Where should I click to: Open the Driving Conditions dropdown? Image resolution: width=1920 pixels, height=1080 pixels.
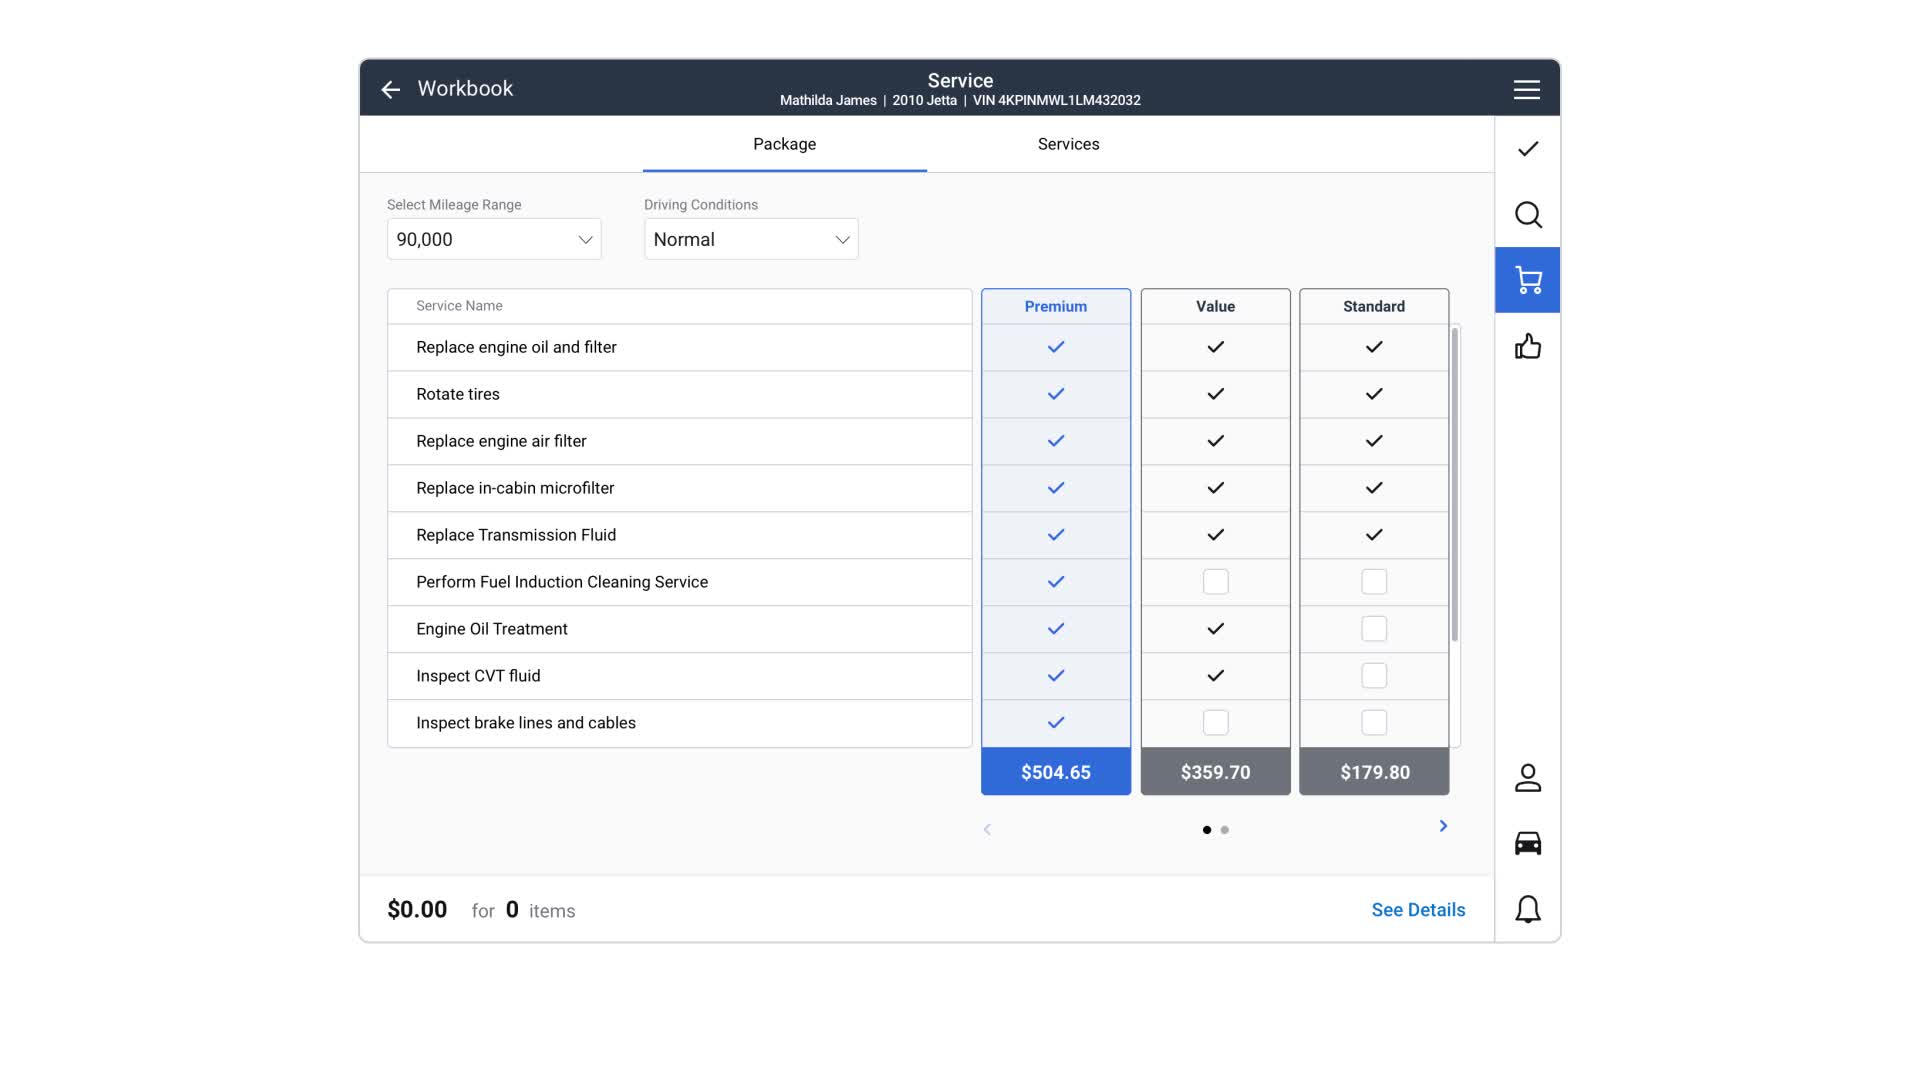[751, 240]
